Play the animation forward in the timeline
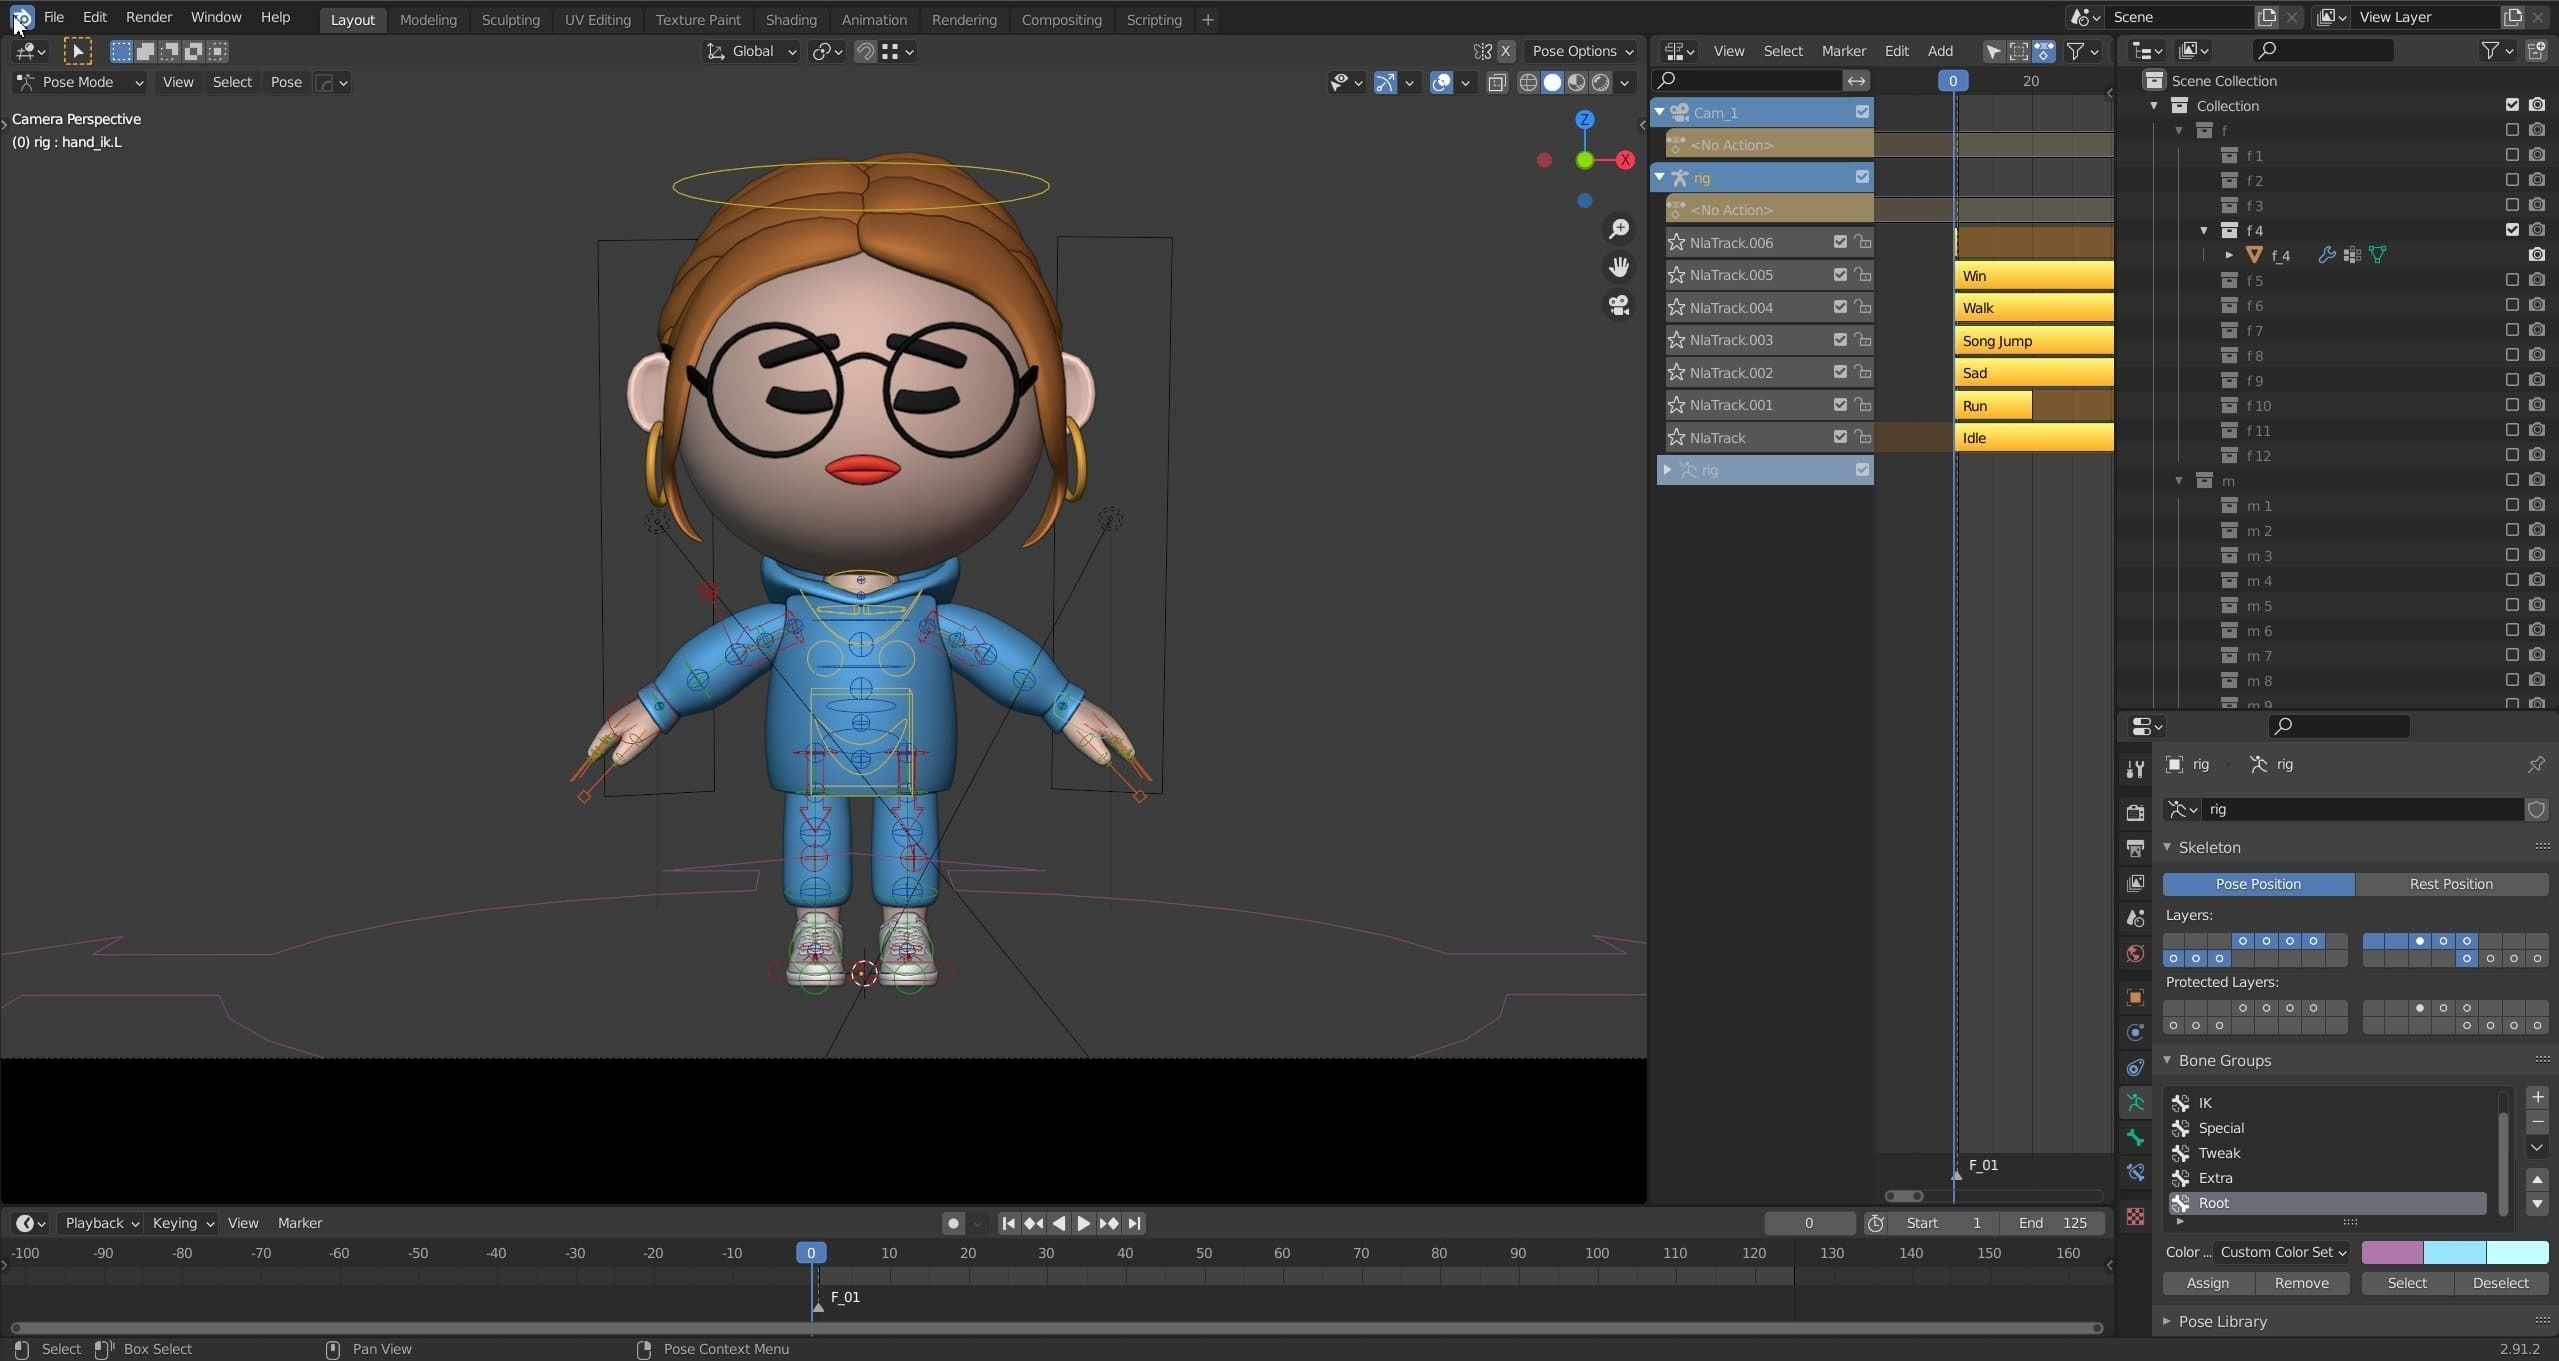 (1083, 1223)
